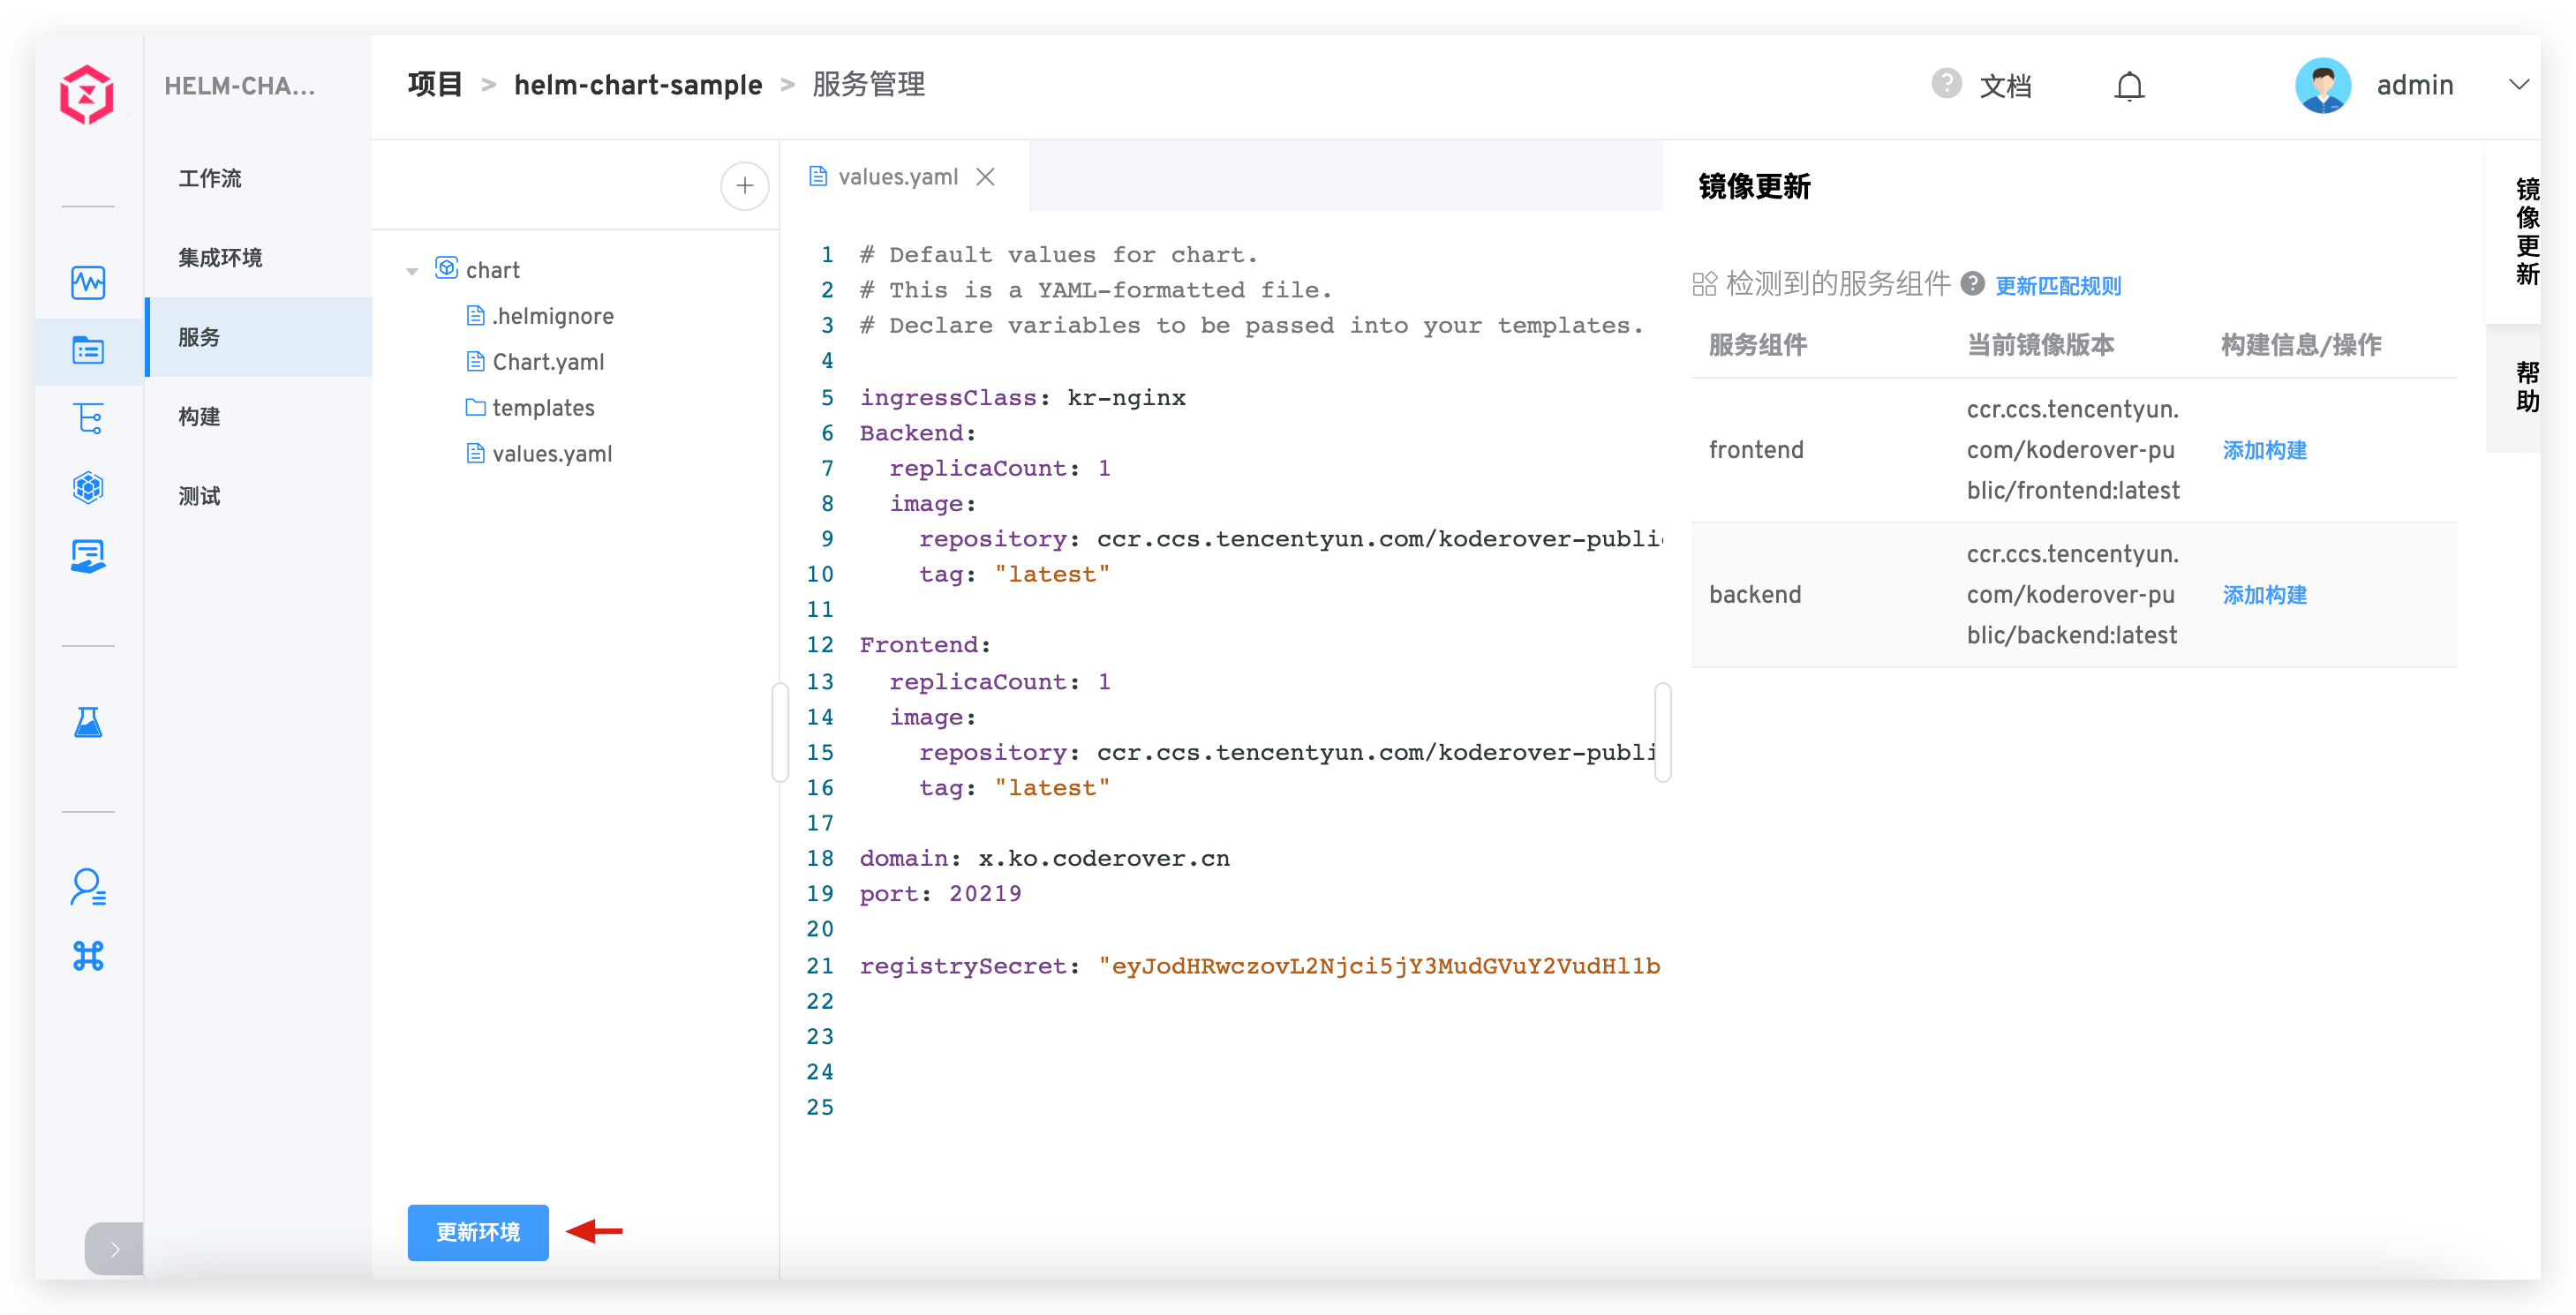Select the test lab flask icon
This screenshot has height=1315, width=2576.
(88, 723)
